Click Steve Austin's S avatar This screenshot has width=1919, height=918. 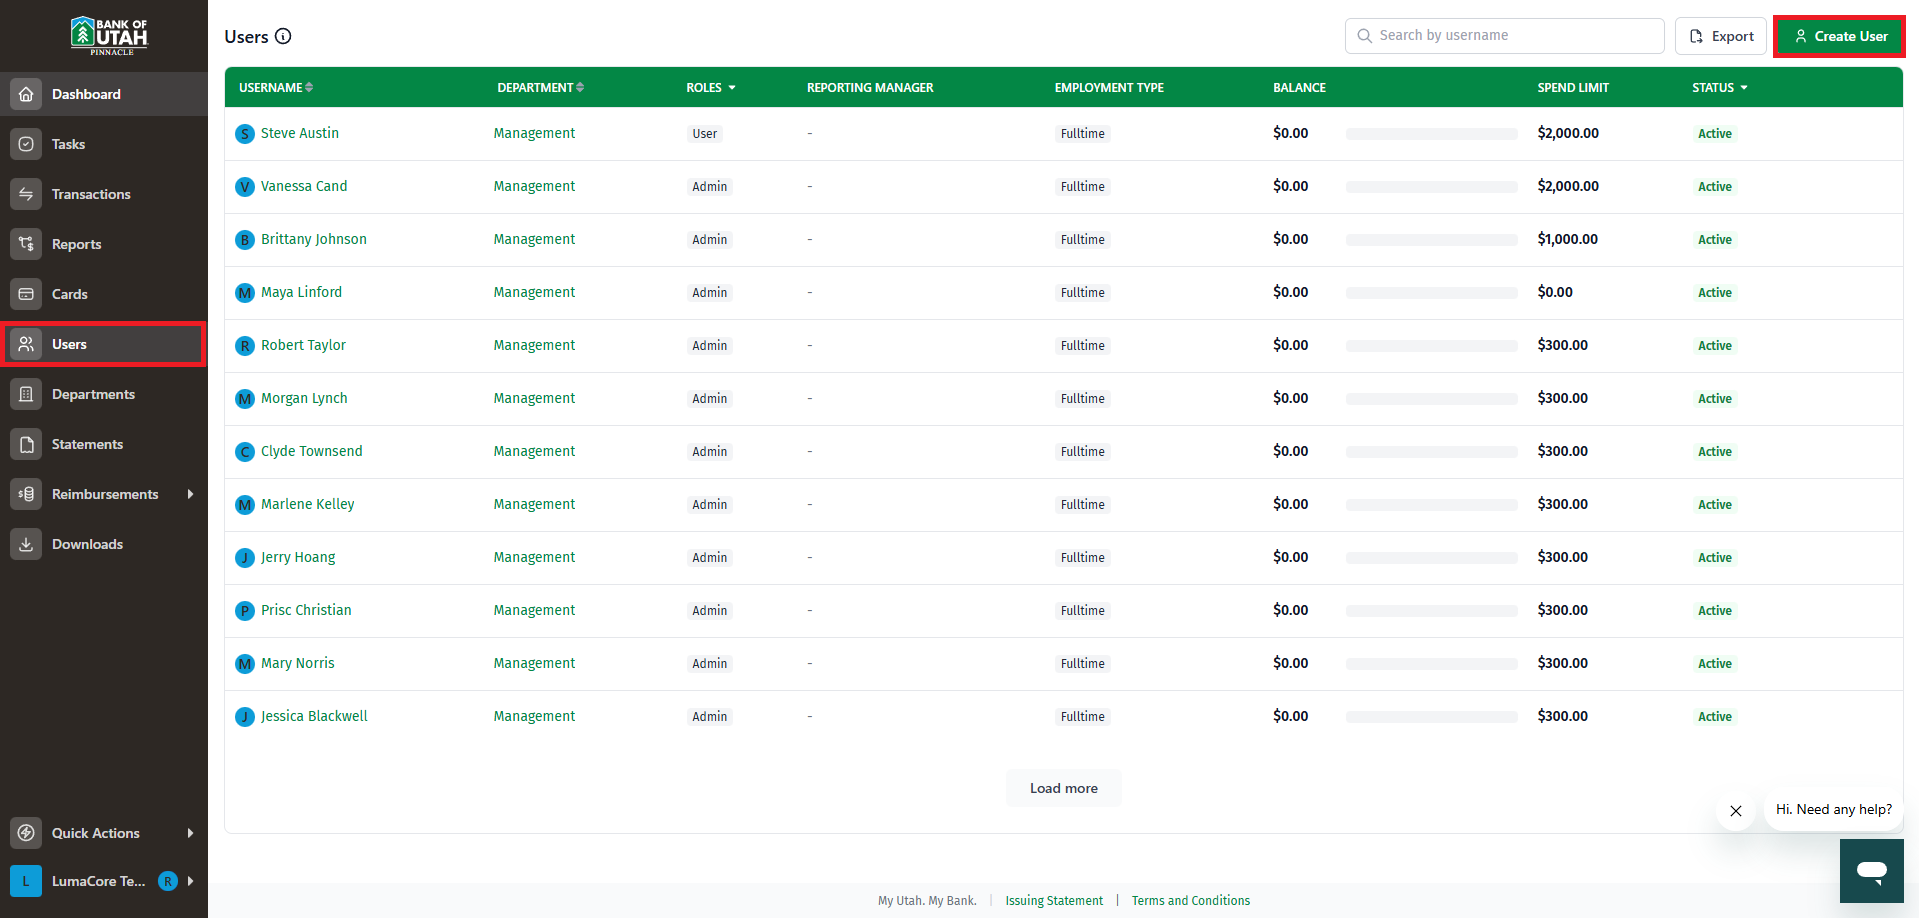point(245,134)
